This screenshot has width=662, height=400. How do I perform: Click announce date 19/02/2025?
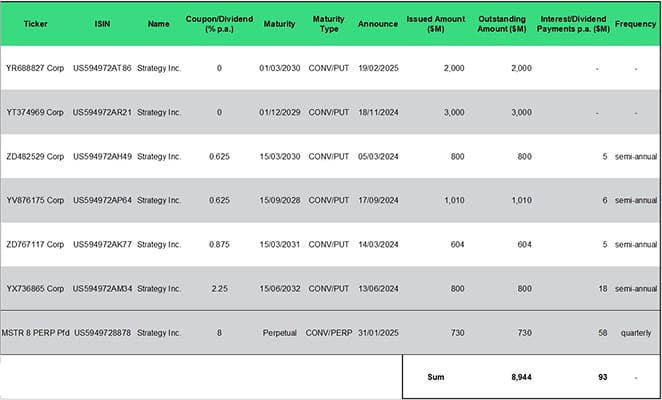[378, 68]
